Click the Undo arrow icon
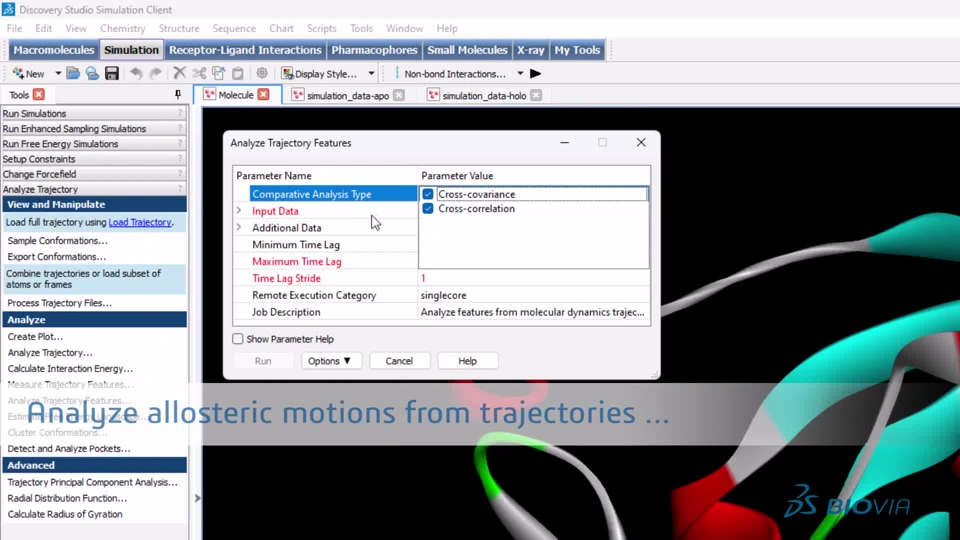 136,73
